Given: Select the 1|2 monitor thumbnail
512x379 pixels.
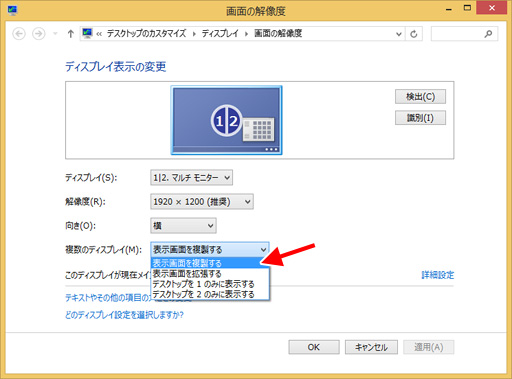Looking at the screenshot, I should pos(226,120).
